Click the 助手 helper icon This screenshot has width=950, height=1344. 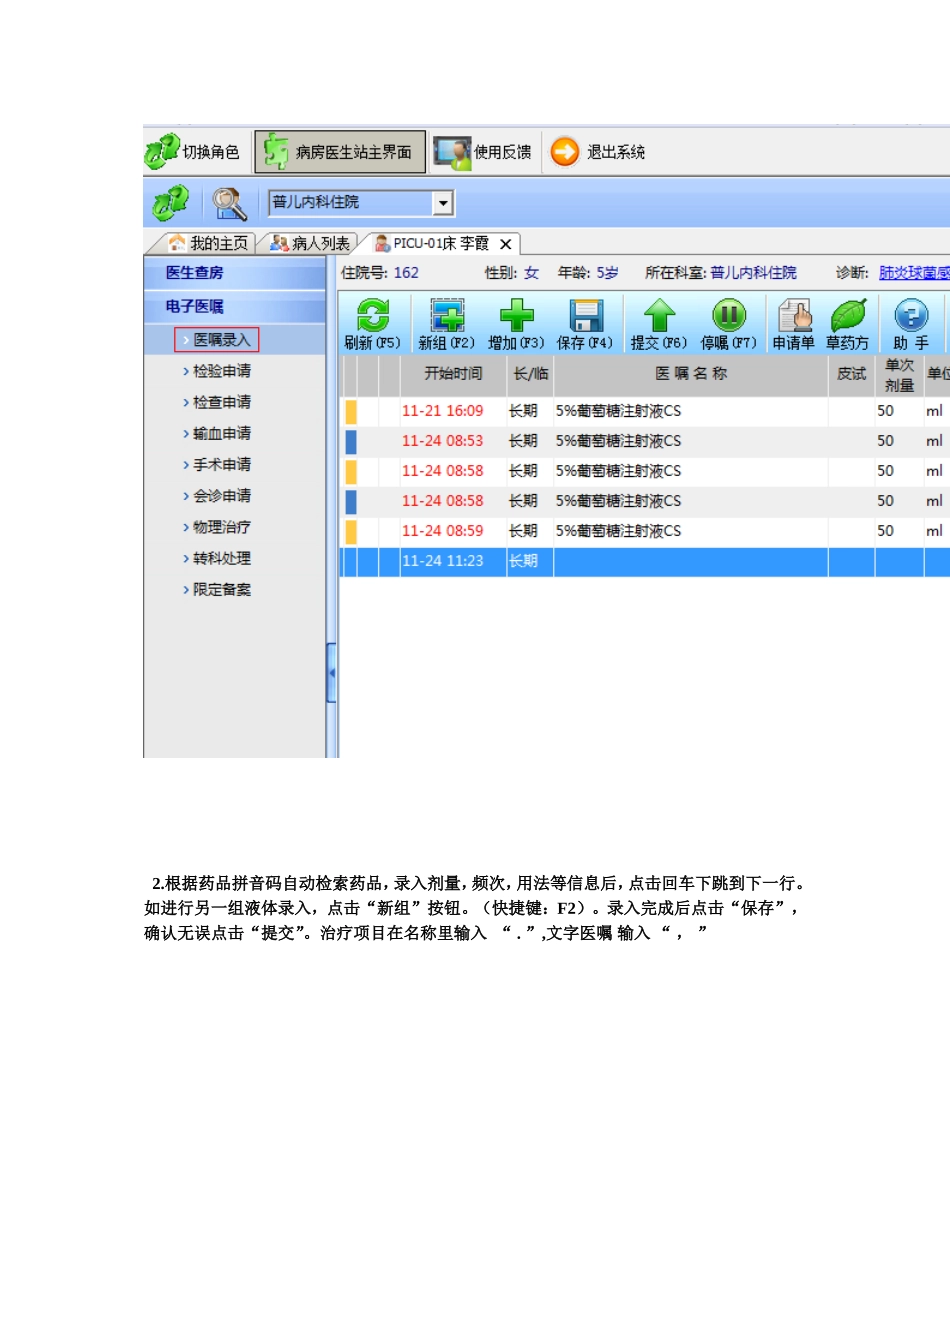coord(911,324)
